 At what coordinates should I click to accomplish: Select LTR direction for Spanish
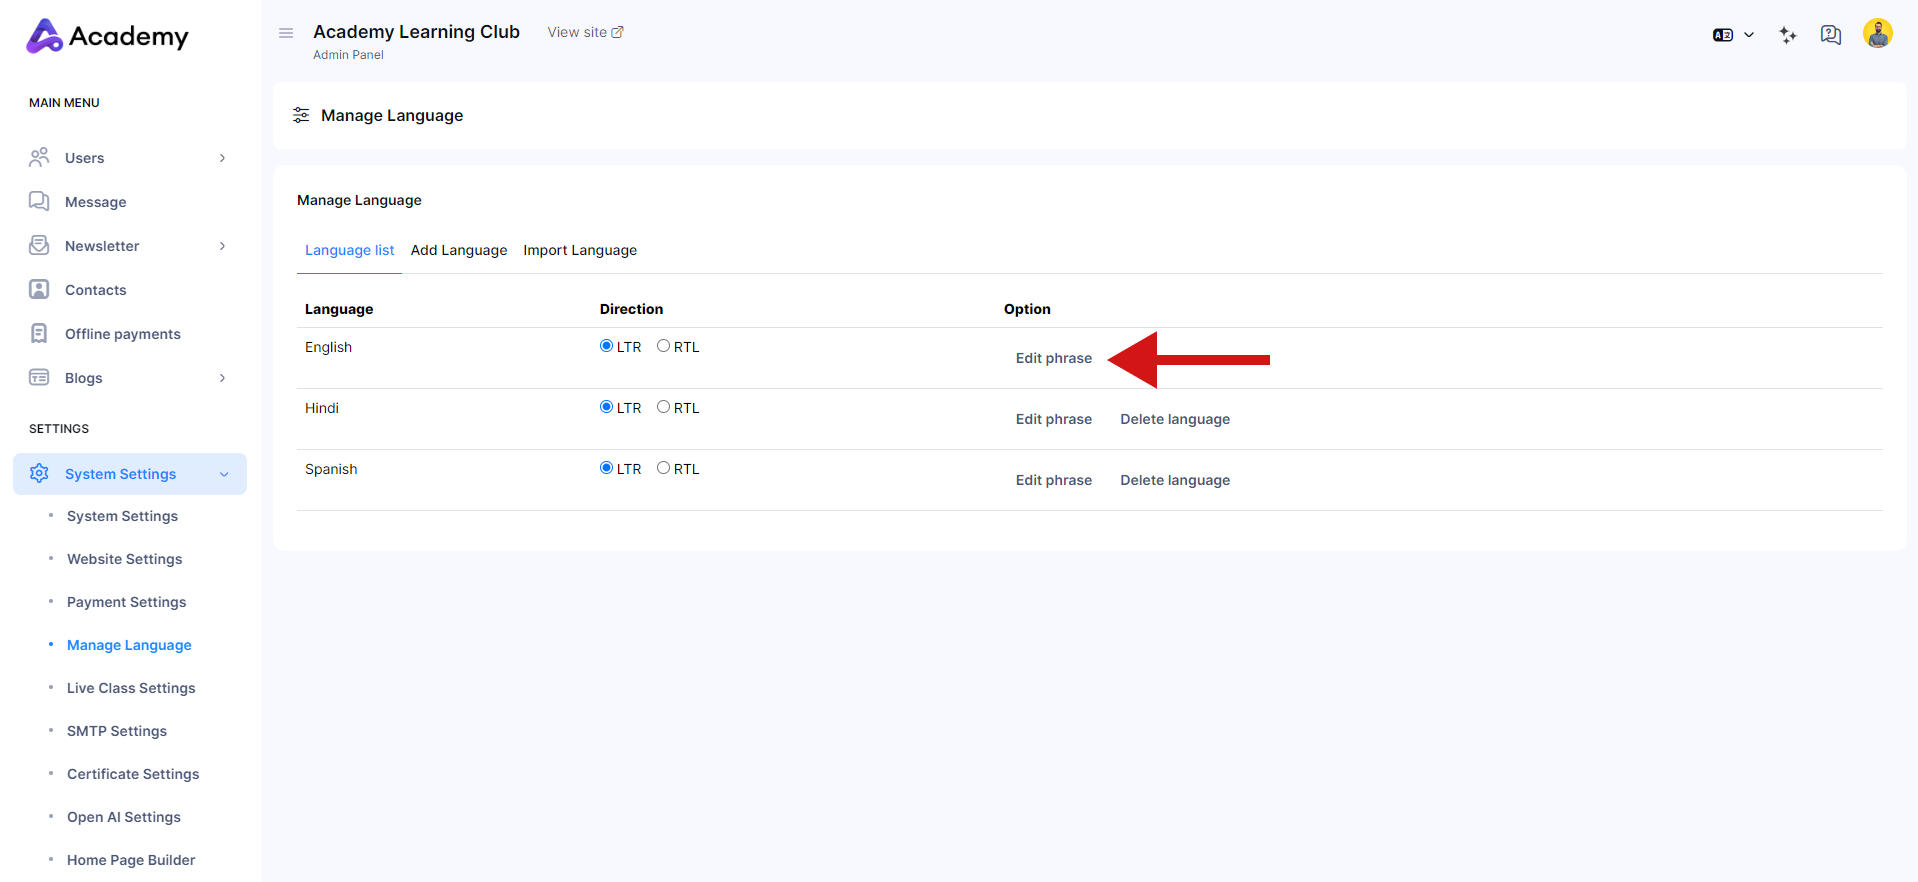(606, 468)
